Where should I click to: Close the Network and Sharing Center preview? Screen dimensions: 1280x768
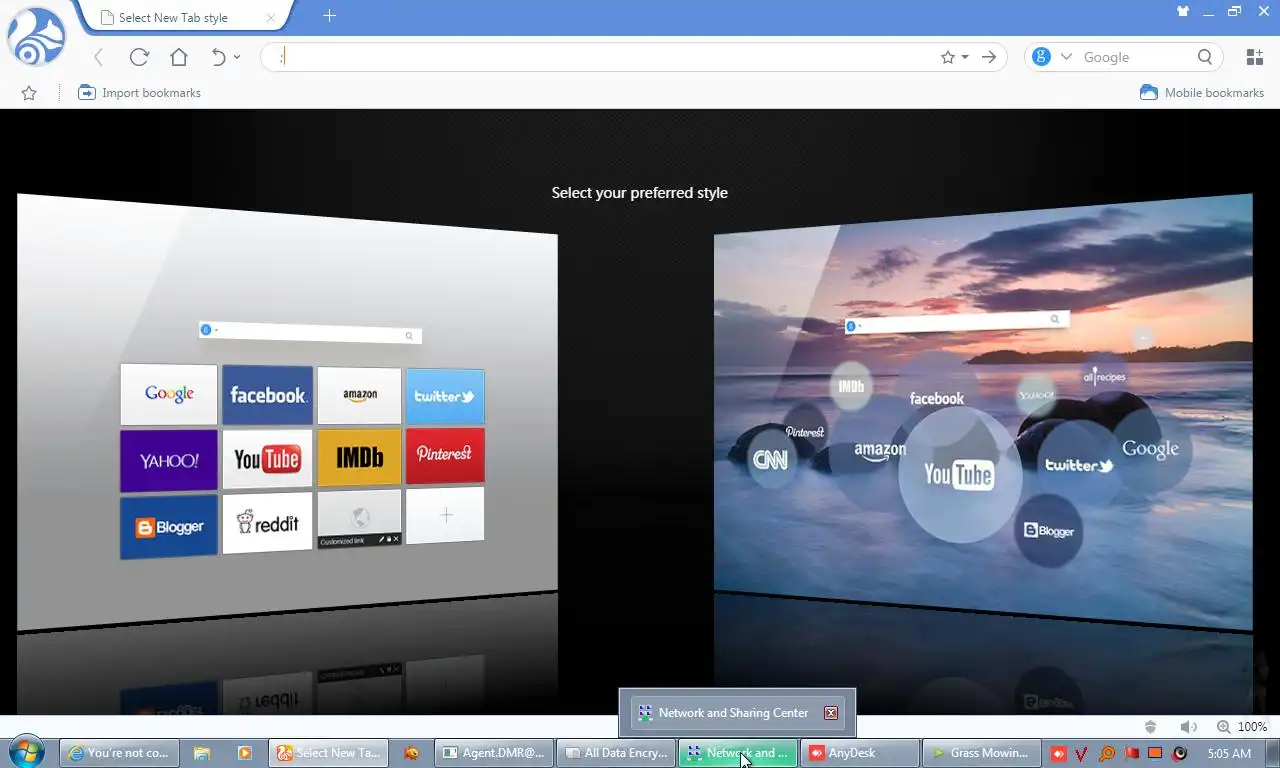tap(830, 713)
